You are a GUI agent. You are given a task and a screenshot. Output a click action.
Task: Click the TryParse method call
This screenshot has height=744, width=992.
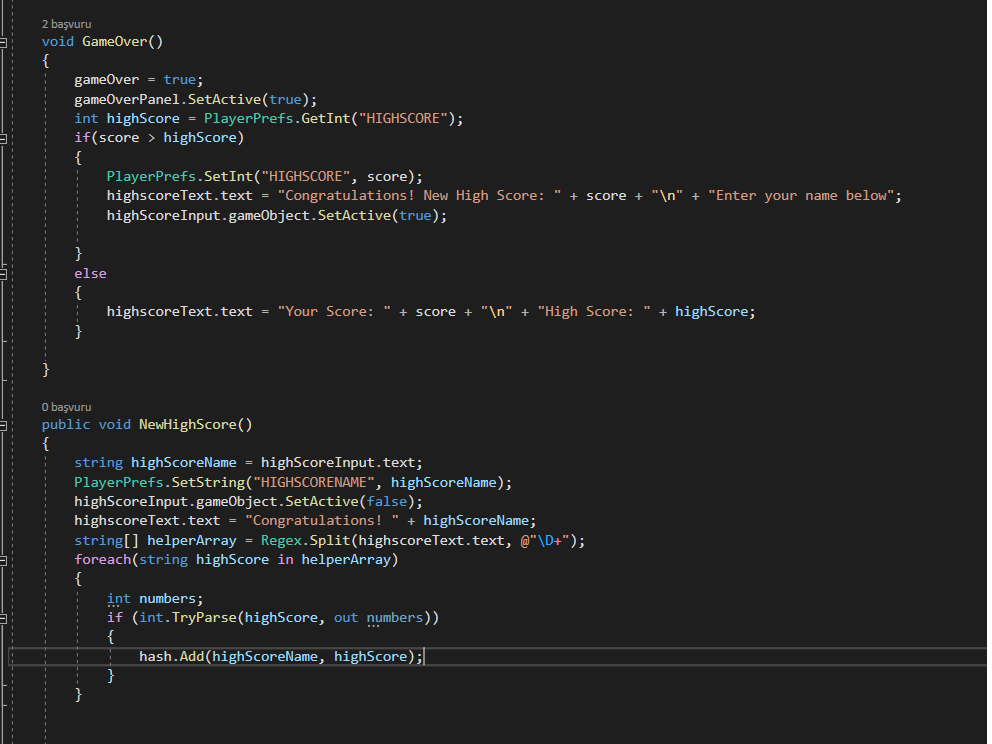click(204, 618)
